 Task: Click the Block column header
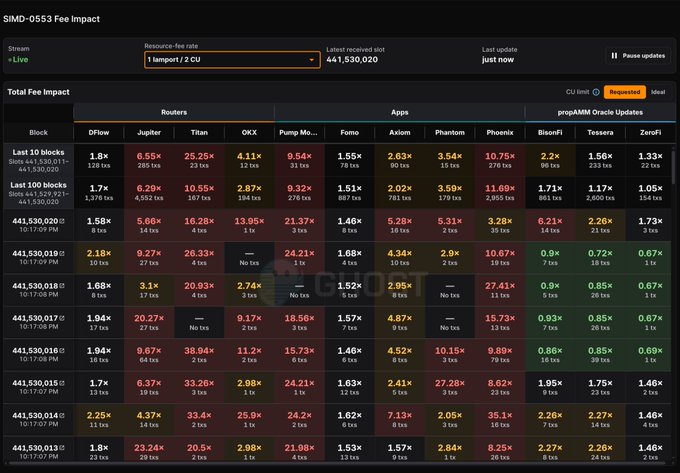pyautogui.click(x=39, y=133)
